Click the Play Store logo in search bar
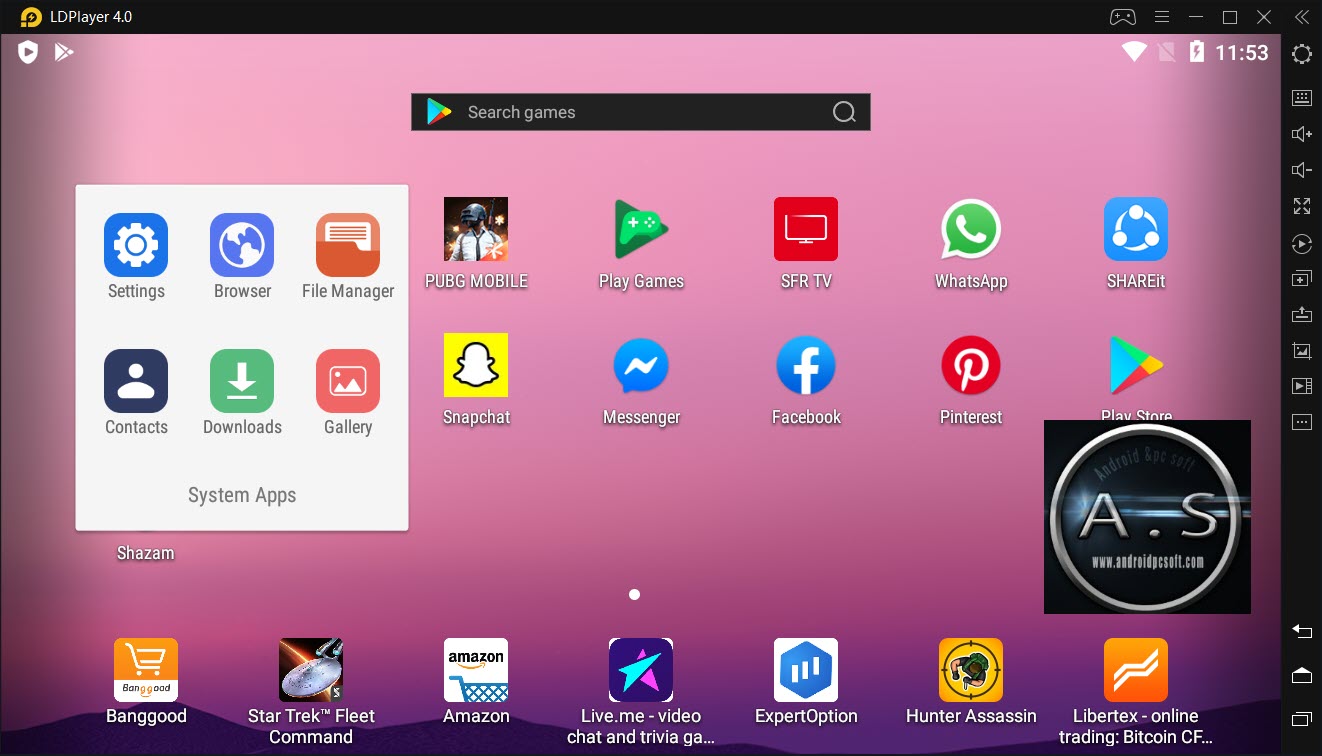Screen dimensions: 1322x756 tap(439, 112)
